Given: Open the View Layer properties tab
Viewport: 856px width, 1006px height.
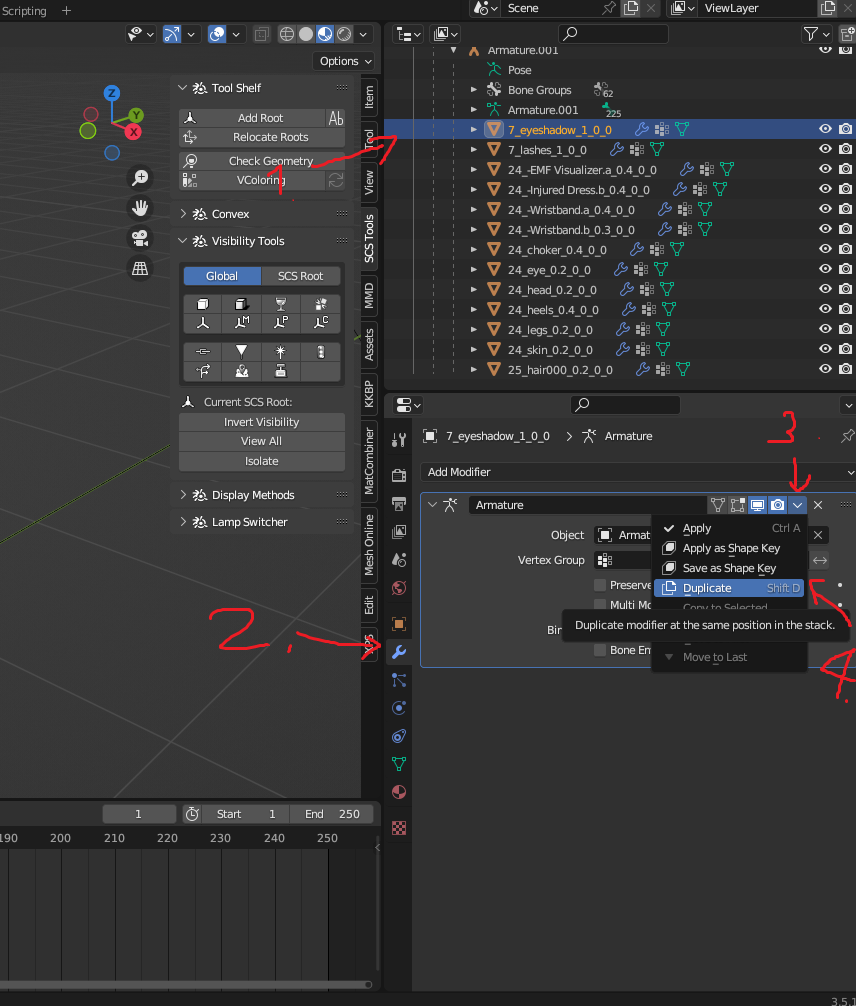Looking at the screenshot, I should point(398,531).
